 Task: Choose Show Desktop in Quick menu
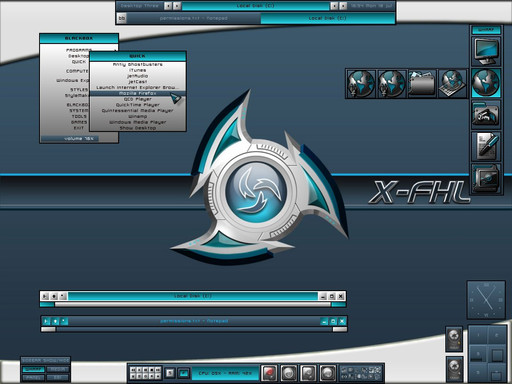[x=138, y=128]
